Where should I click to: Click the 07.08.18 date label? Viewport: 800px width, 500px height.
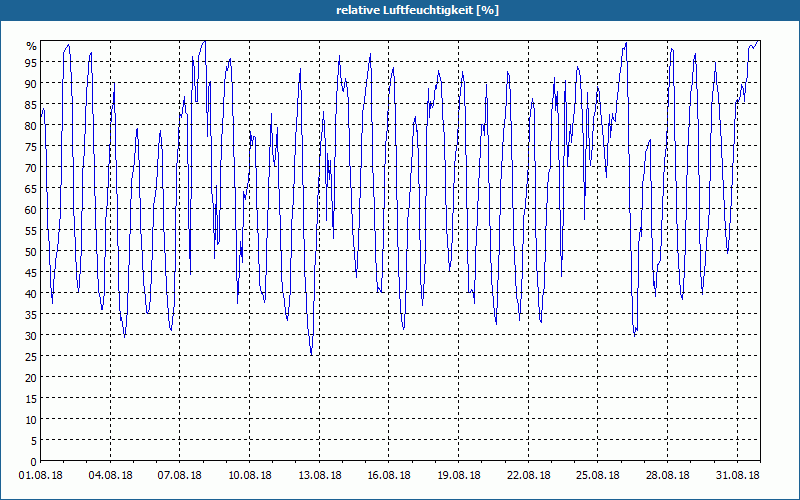[x=180, y=475]
